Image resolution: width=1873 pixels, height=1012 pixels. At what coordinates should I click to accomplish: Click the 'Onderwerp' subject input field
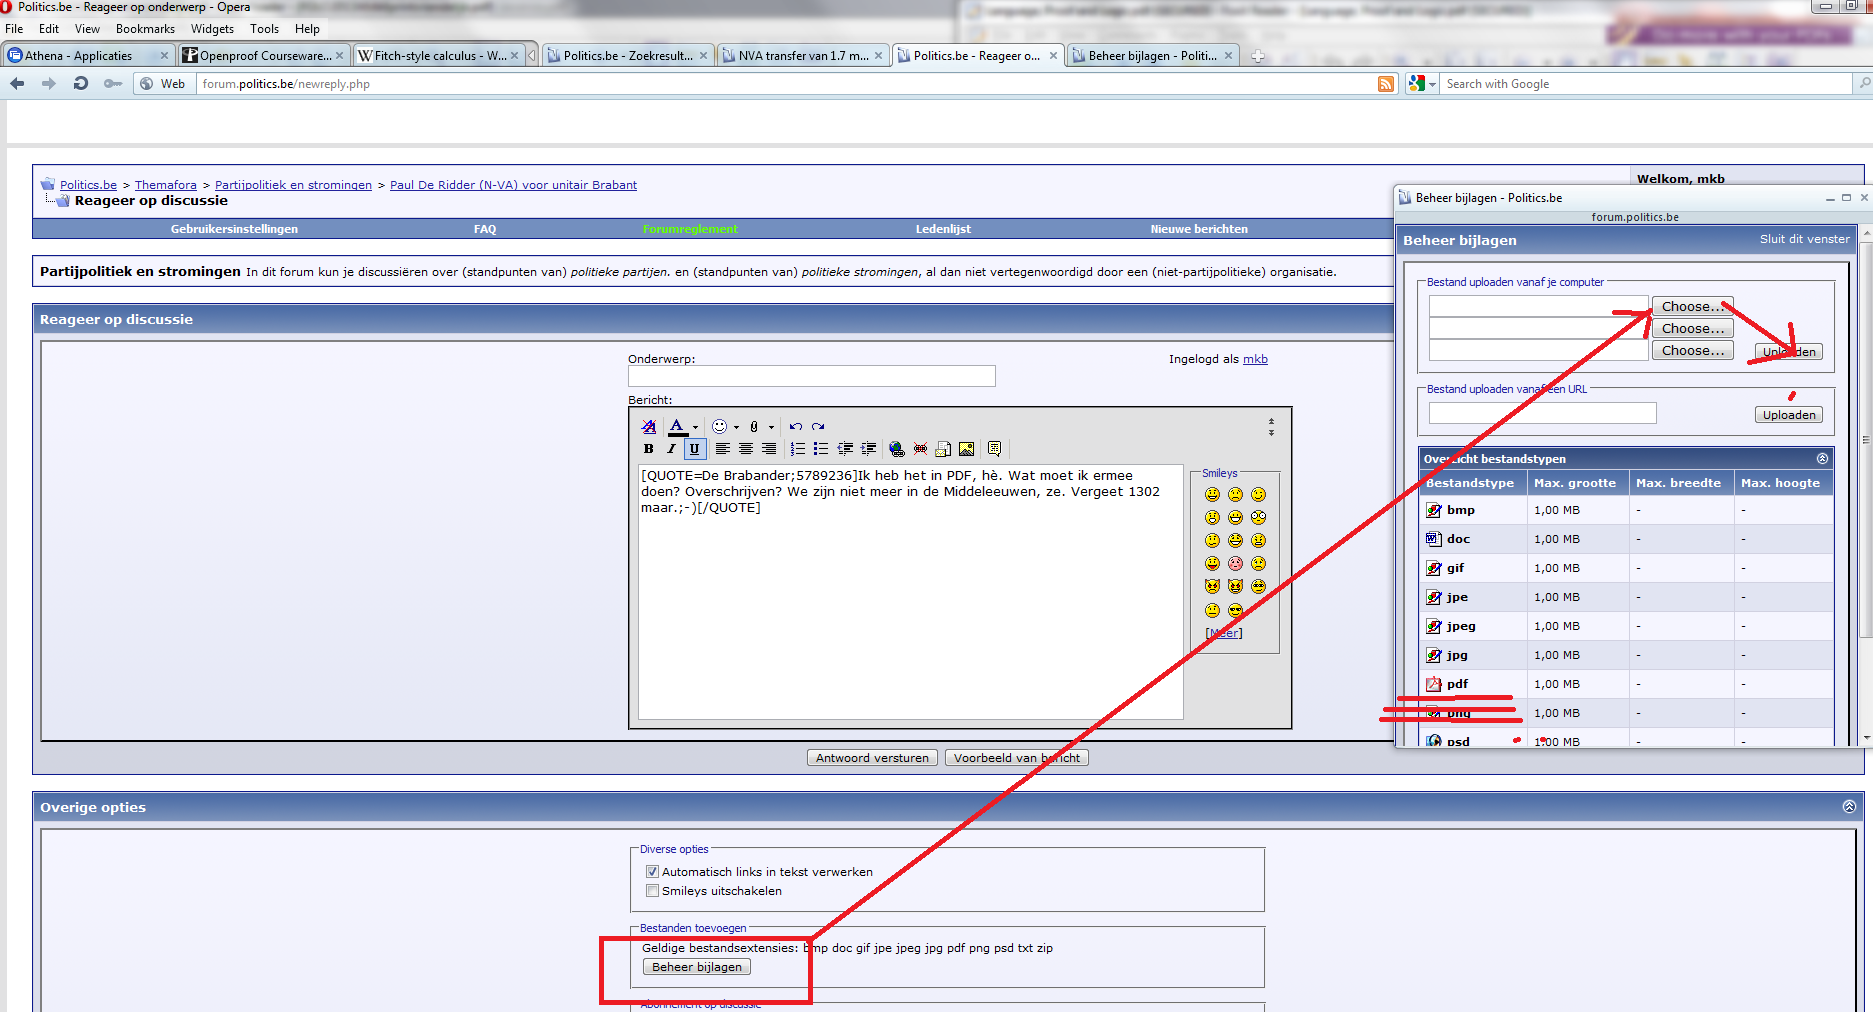coord(811,376)
